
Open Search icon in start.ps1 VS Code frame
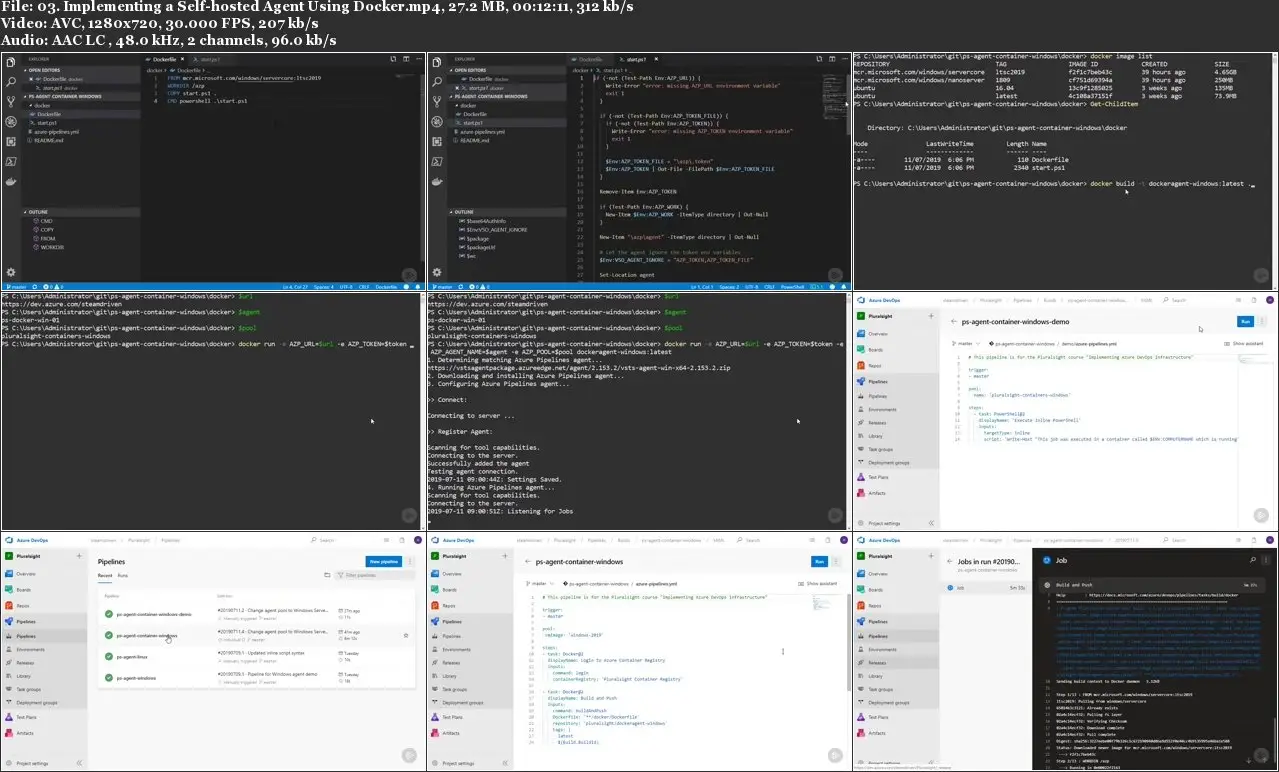(x=437, y=82)
